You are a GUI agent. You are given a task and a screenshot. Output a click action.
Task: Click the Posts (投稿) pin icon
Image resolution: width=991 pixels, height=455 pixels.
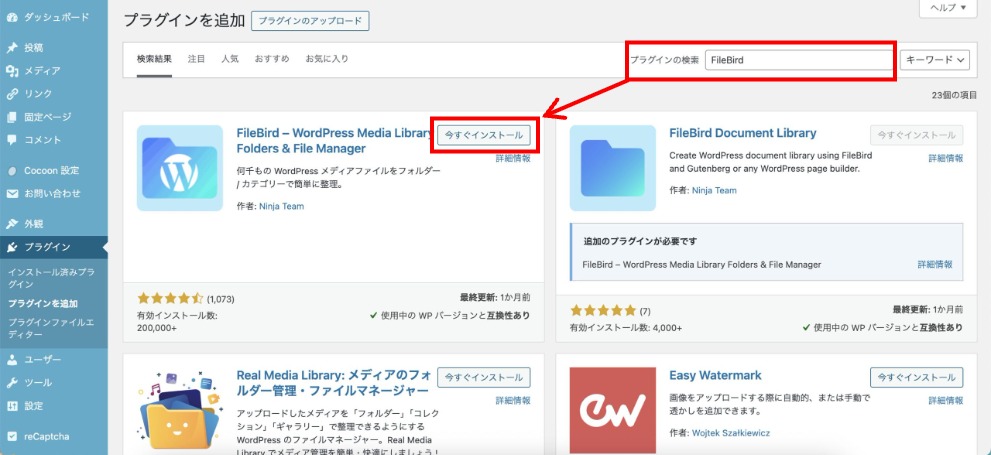(12, 48)
